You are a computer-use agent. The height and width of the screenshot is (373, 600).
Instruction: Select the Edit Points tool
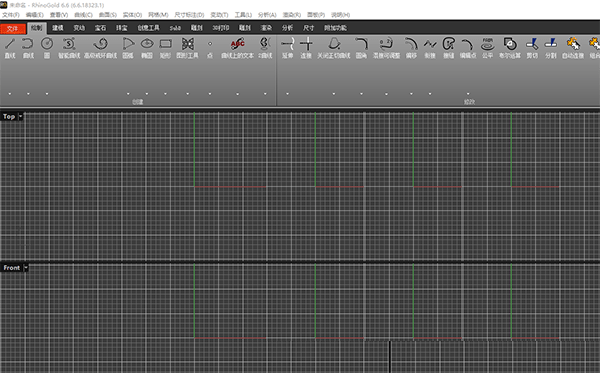point(467,44)
